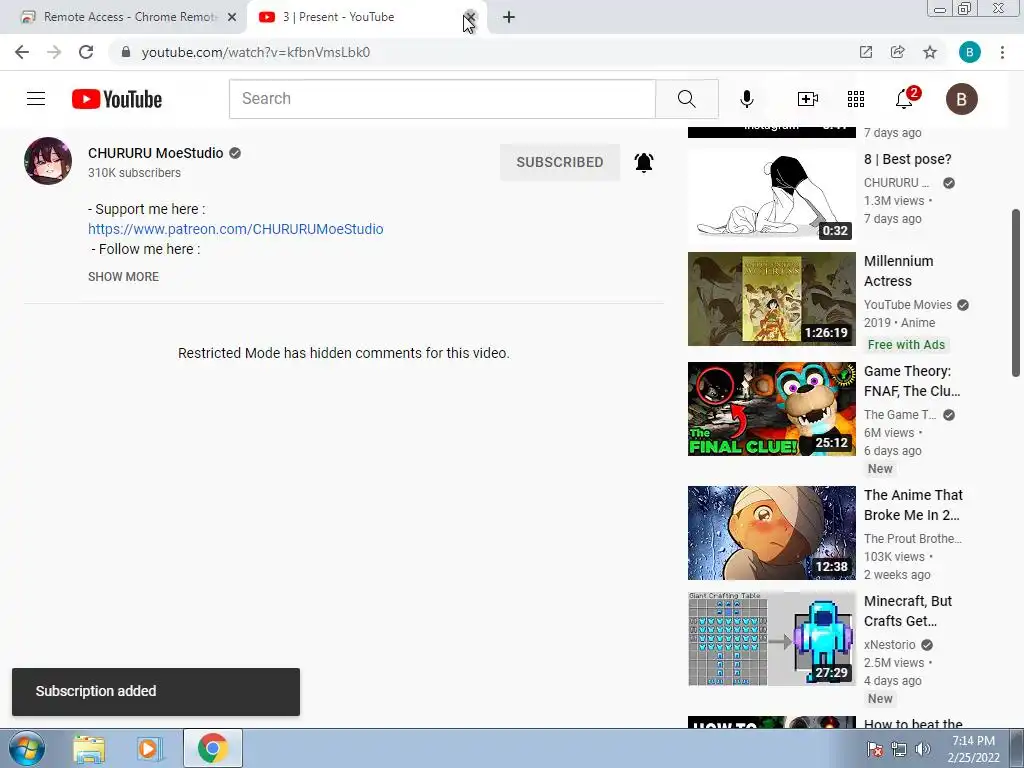Viewport: 1024px width, 768px height.
Task: Expand description with SHOW MORE
Action: (x=123, y=277)
